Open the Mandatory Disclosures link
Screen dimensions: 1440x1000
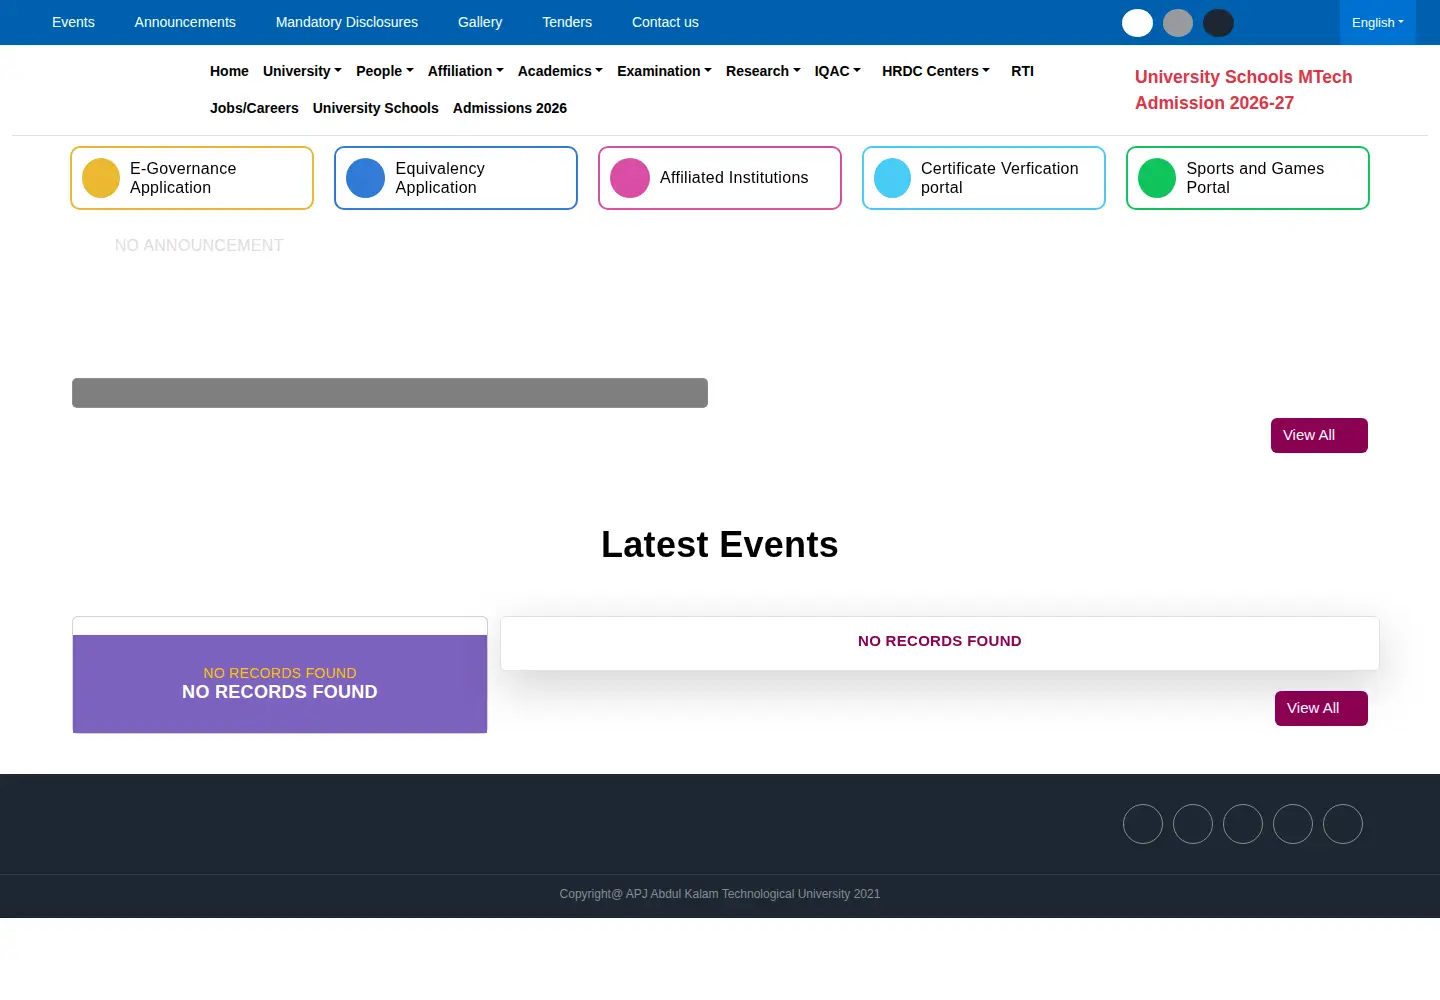[347, 22]
